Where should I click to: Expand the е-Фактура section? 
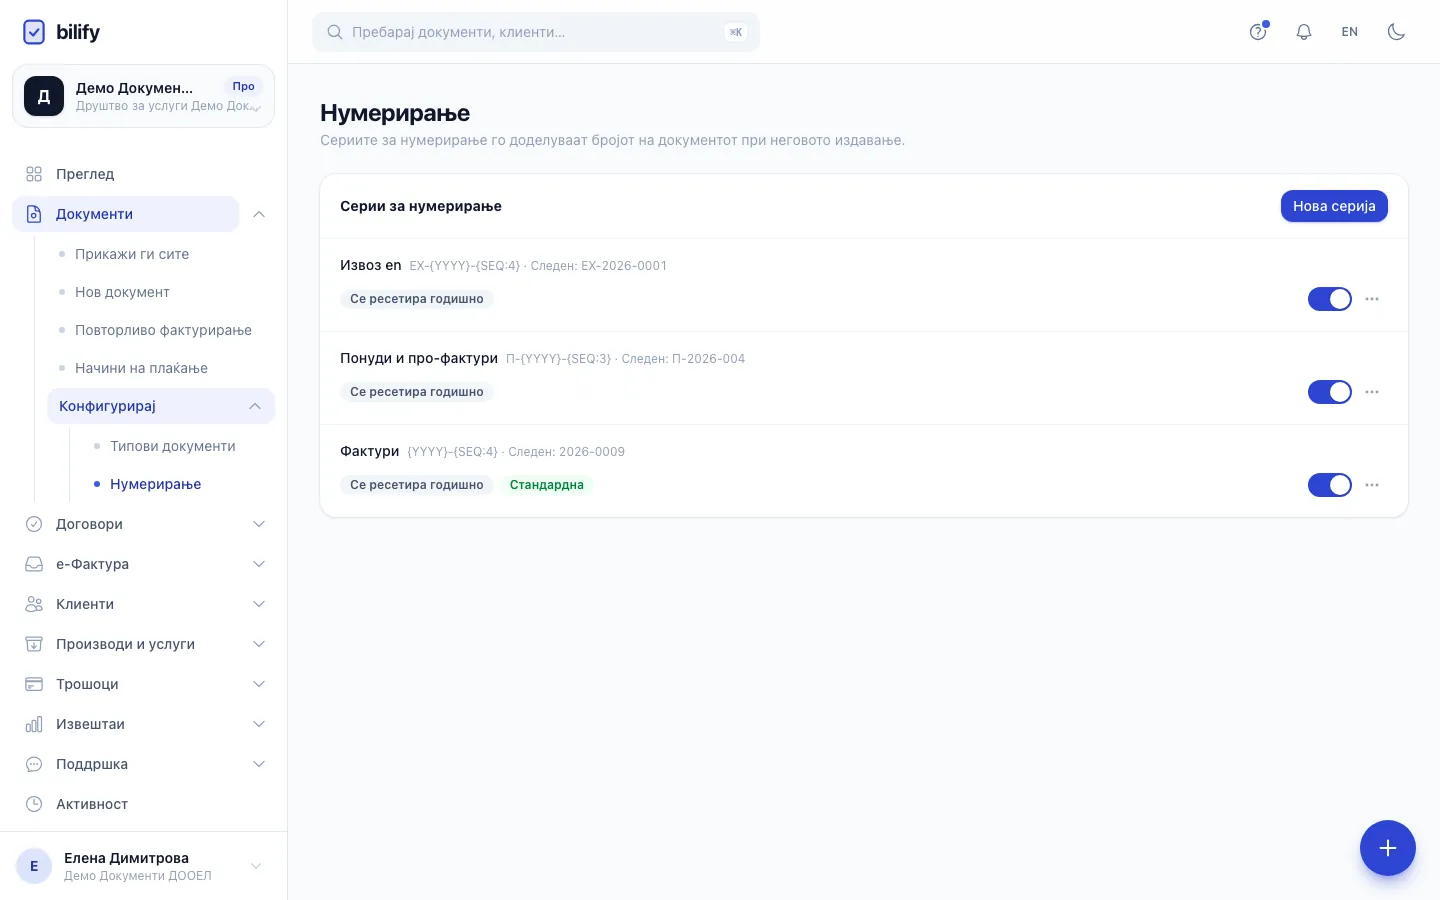(x=259, y=564)
